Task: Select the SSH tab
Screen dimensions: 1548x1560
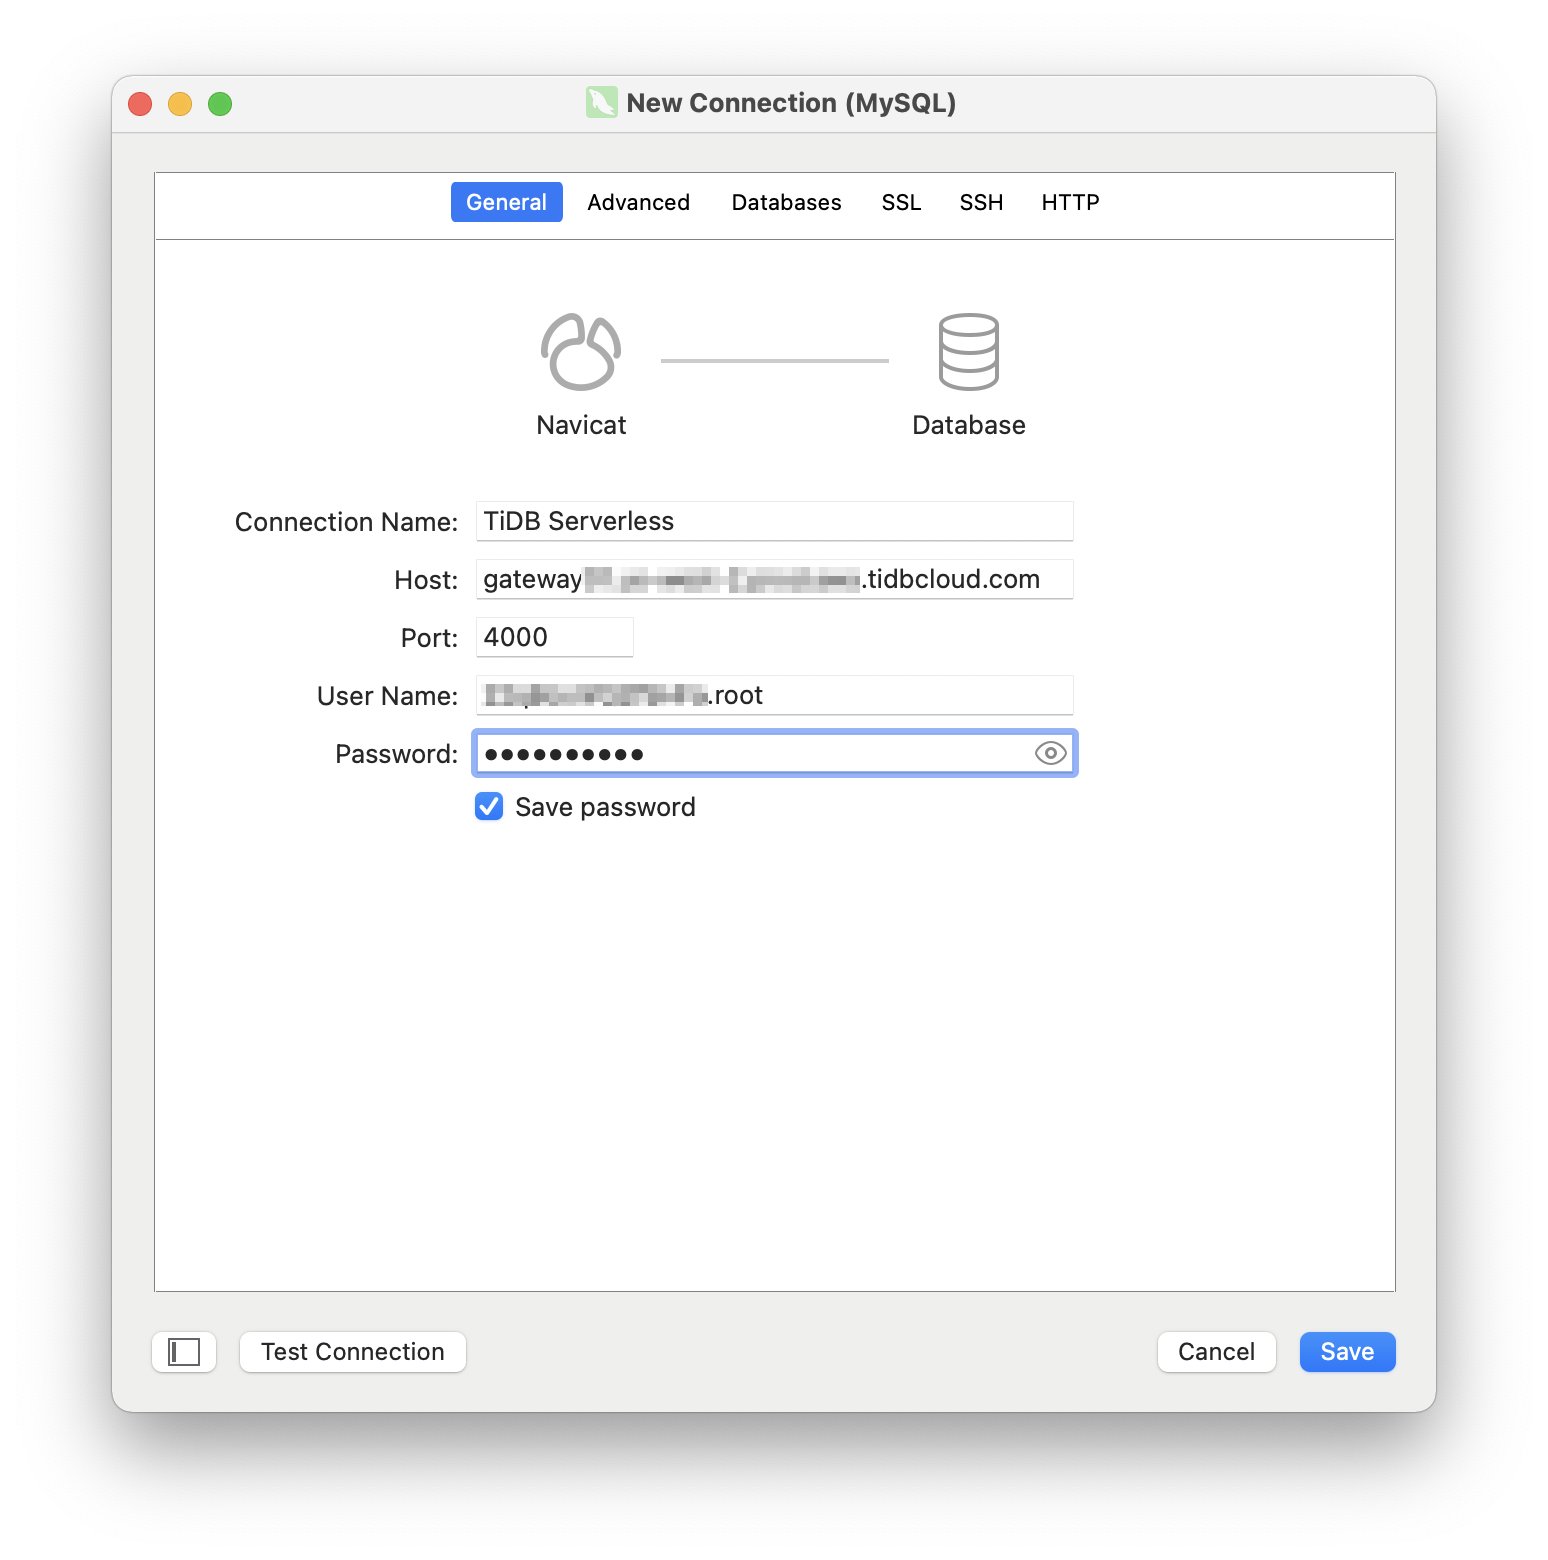Action: pos(981,202)
